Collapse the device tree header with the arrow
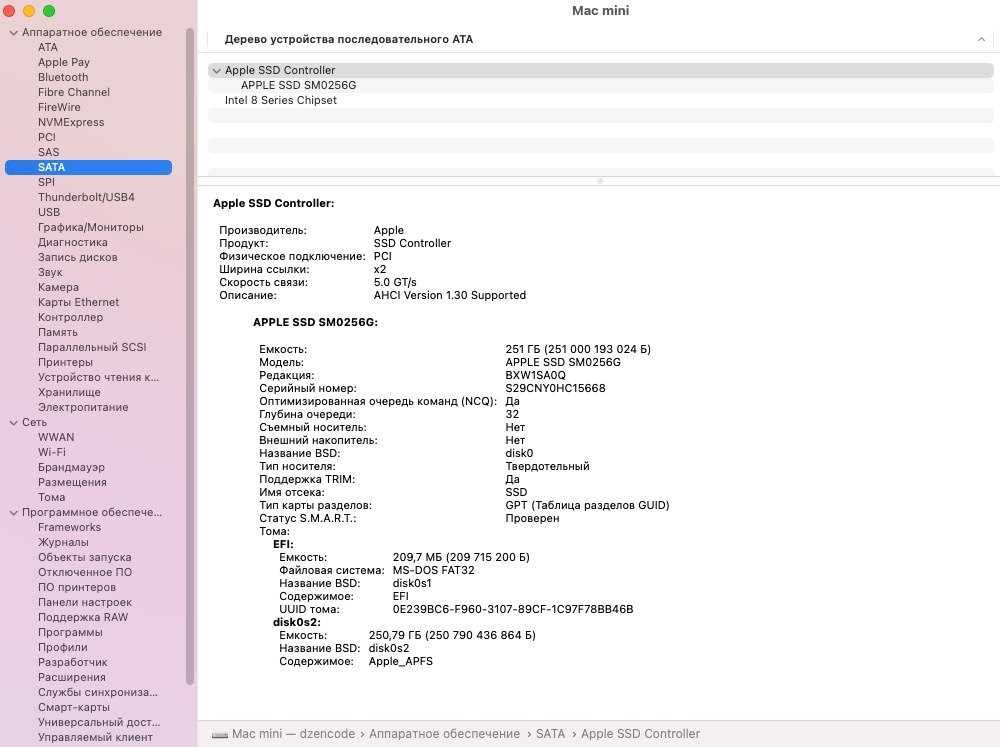Image resolution: width=1000 pixels, height=747 pixels. pyautogui.click(x=981, y=40)
